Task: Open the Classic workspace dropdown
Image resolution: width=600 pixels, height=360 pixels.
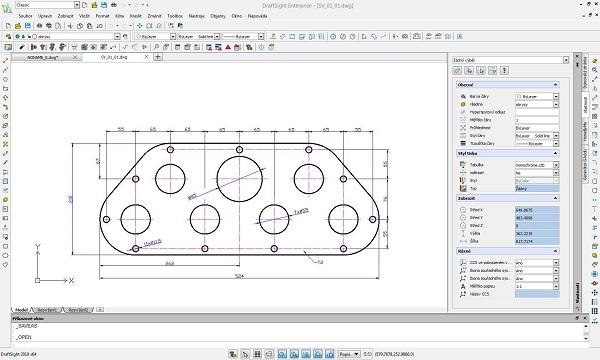Action: [77, 5]
